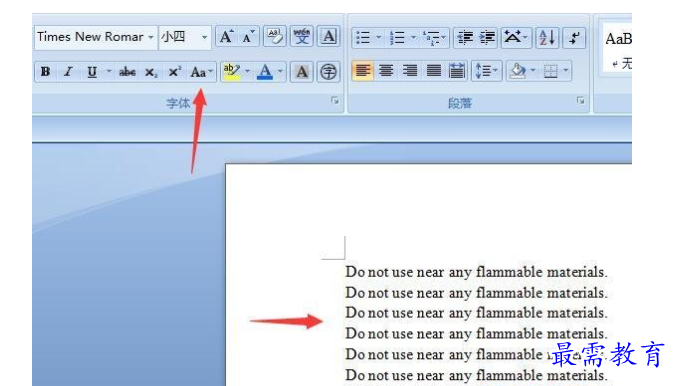Click Increase Indent icon
The height and width of the screenshot is (386, 673).
487,37
